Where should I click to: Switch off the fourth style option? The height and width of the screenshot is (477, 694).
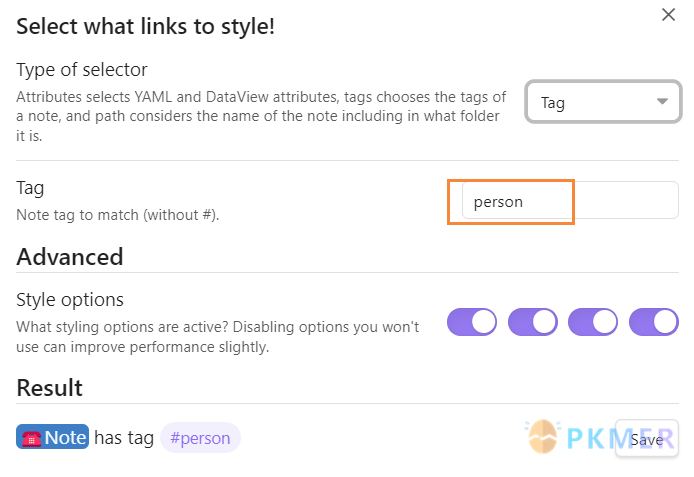coord(654,322)
